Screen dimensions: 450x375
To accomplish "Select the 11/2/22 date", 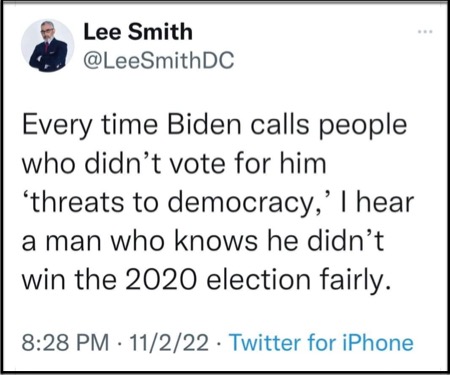I will pyautogui.click(x=169, y=343).
